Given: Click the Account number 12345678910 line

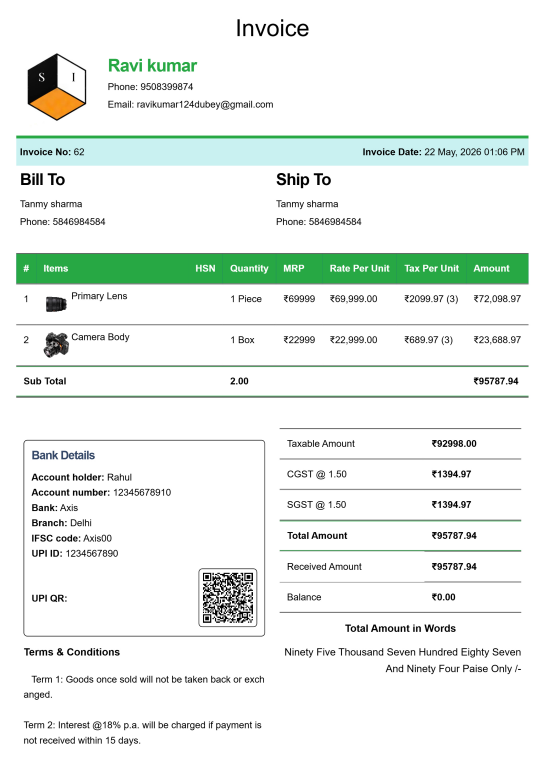Looking at the screenshot, I should pos(101,493).
